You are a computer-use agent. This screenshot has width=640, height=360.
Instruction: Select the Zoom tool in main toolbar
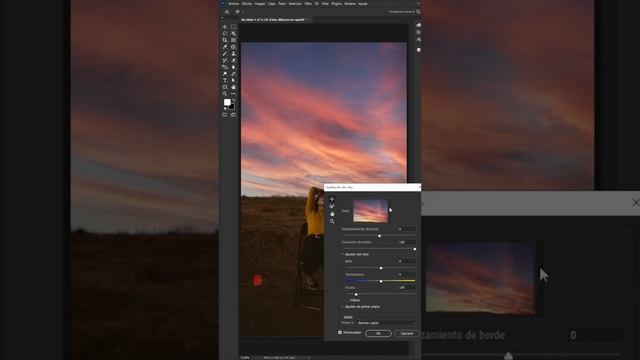coord(225,94)
